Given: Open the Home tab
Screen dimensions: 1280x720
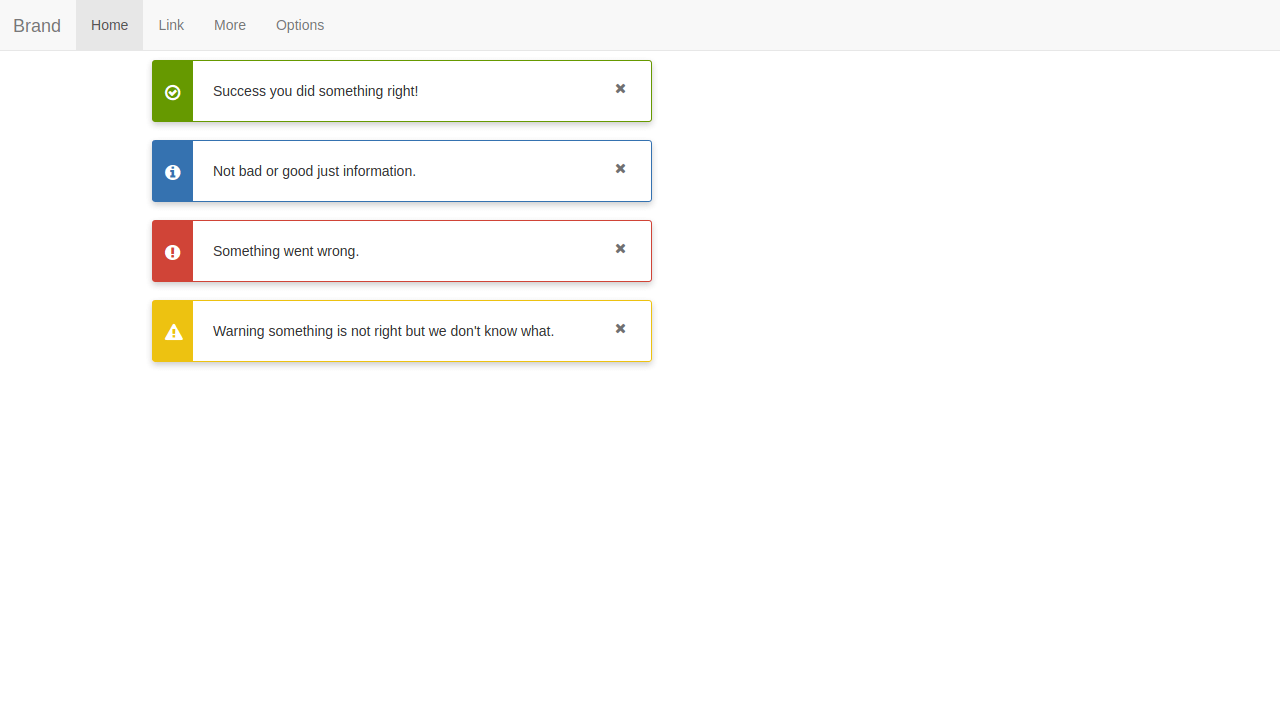Looking at the screenshot, I should [109, 25].
